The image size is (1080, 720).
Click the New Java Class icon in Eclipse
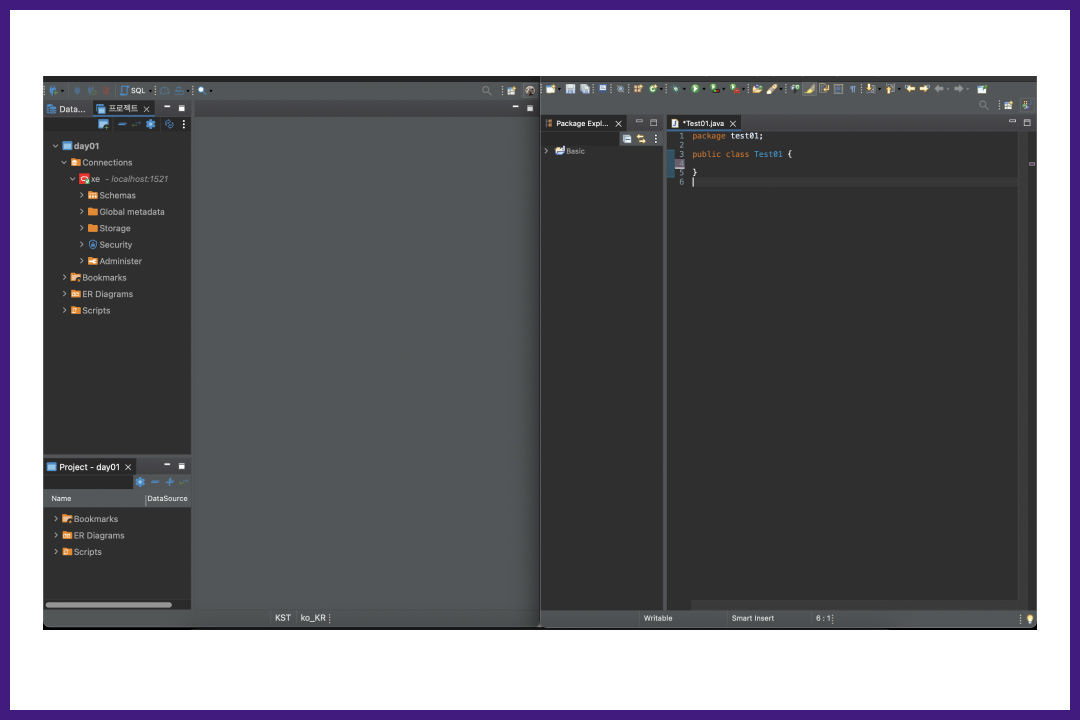[x=653, y=88]
